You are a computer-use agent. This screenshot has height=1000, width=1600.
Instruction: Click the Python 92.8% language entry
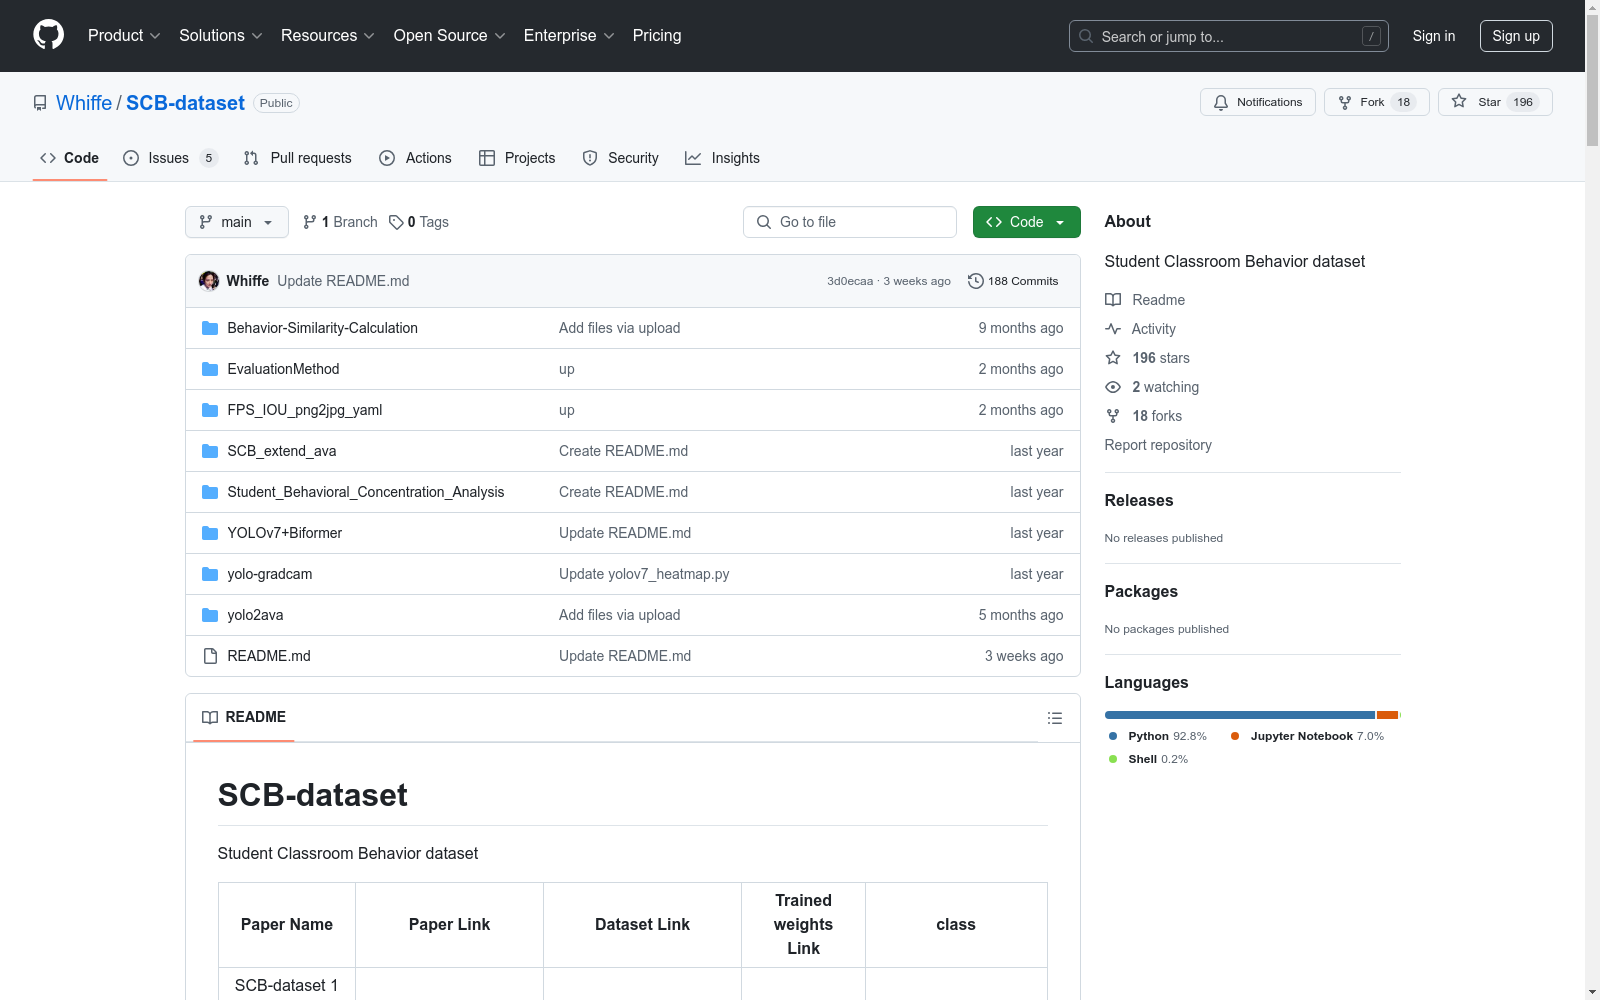(1158, 736)
